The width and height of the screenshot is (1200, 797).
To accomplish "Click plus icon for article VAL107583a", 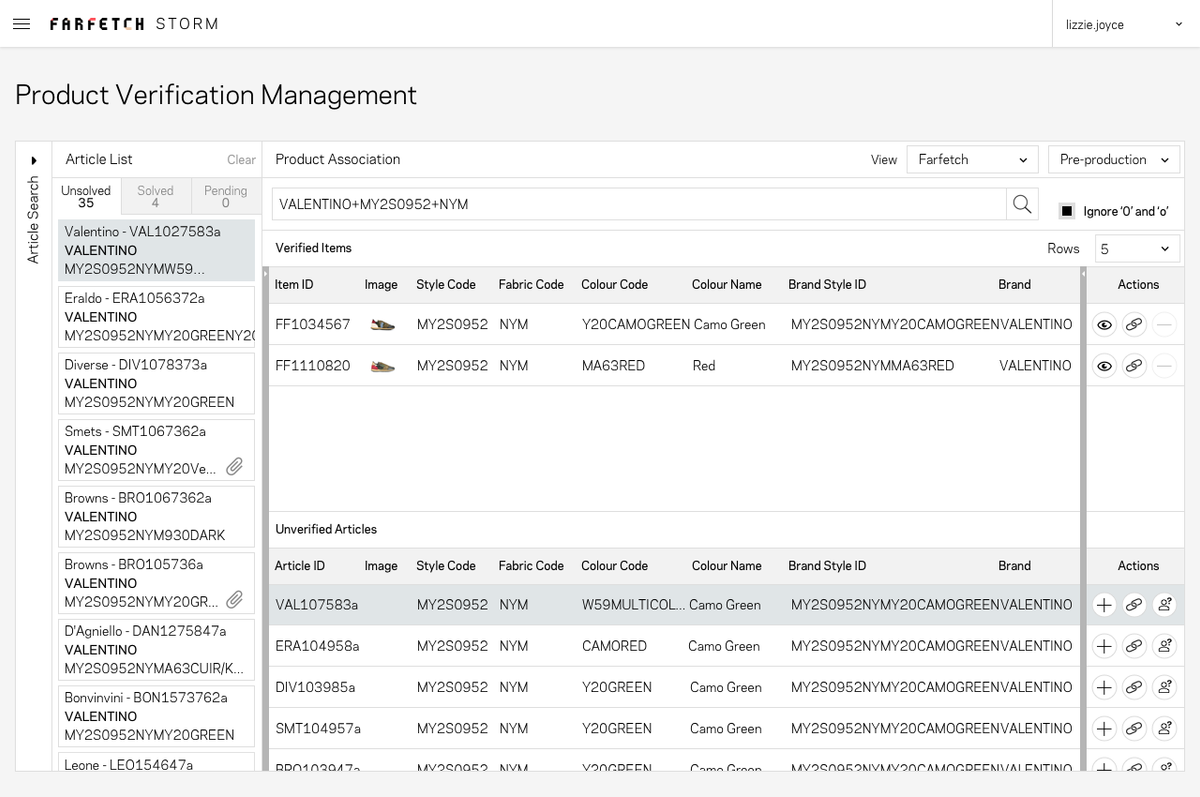I will pyautogui.click(x=1104, y=605).
